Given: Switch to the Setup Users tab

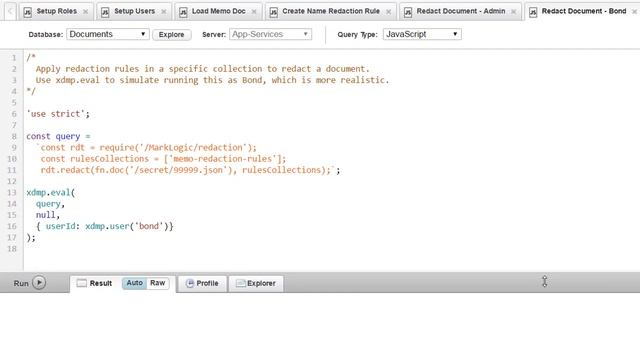Looking at the screenshot, I should tap(134, 11).
